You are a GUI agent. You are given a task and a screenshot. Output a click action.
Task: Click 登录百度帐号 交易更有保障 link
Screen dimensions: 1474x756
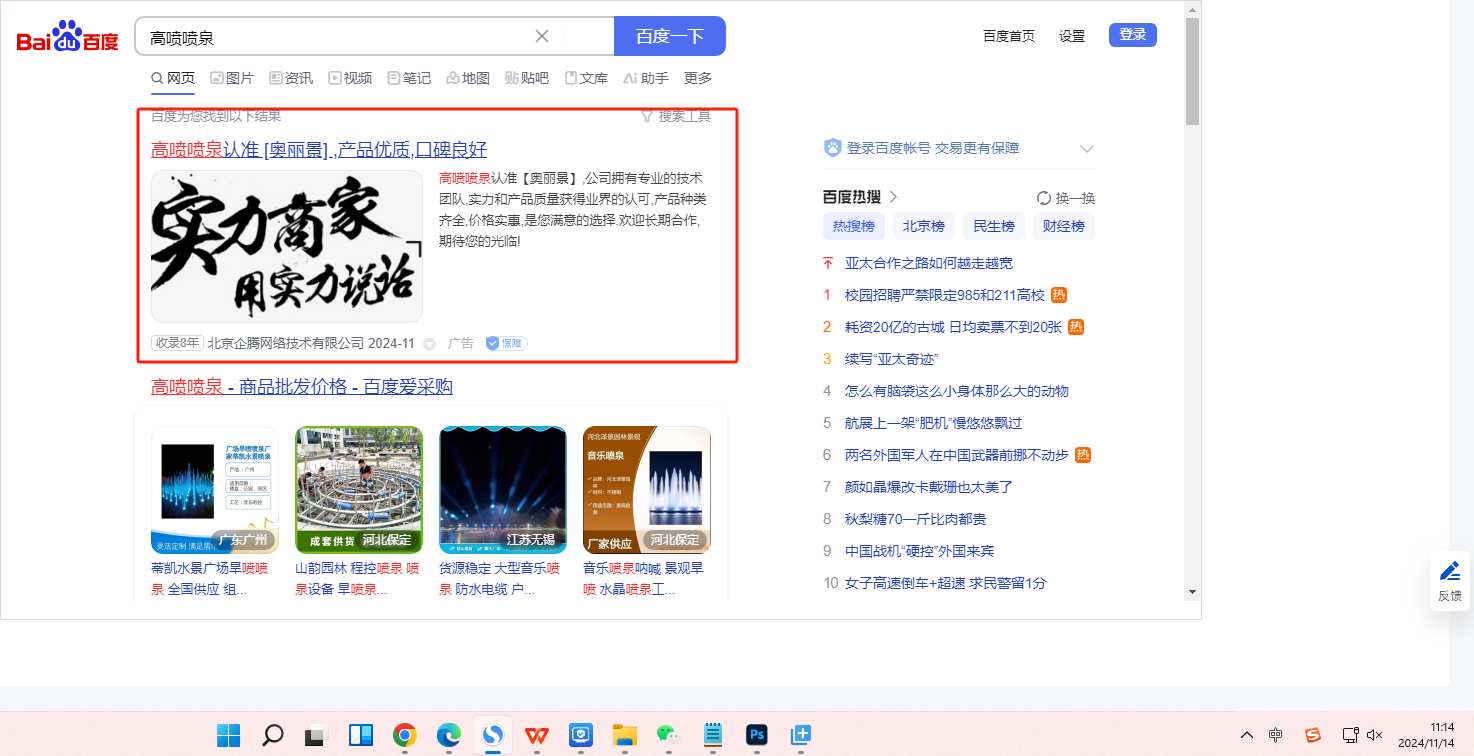click(x=933, y=148)
